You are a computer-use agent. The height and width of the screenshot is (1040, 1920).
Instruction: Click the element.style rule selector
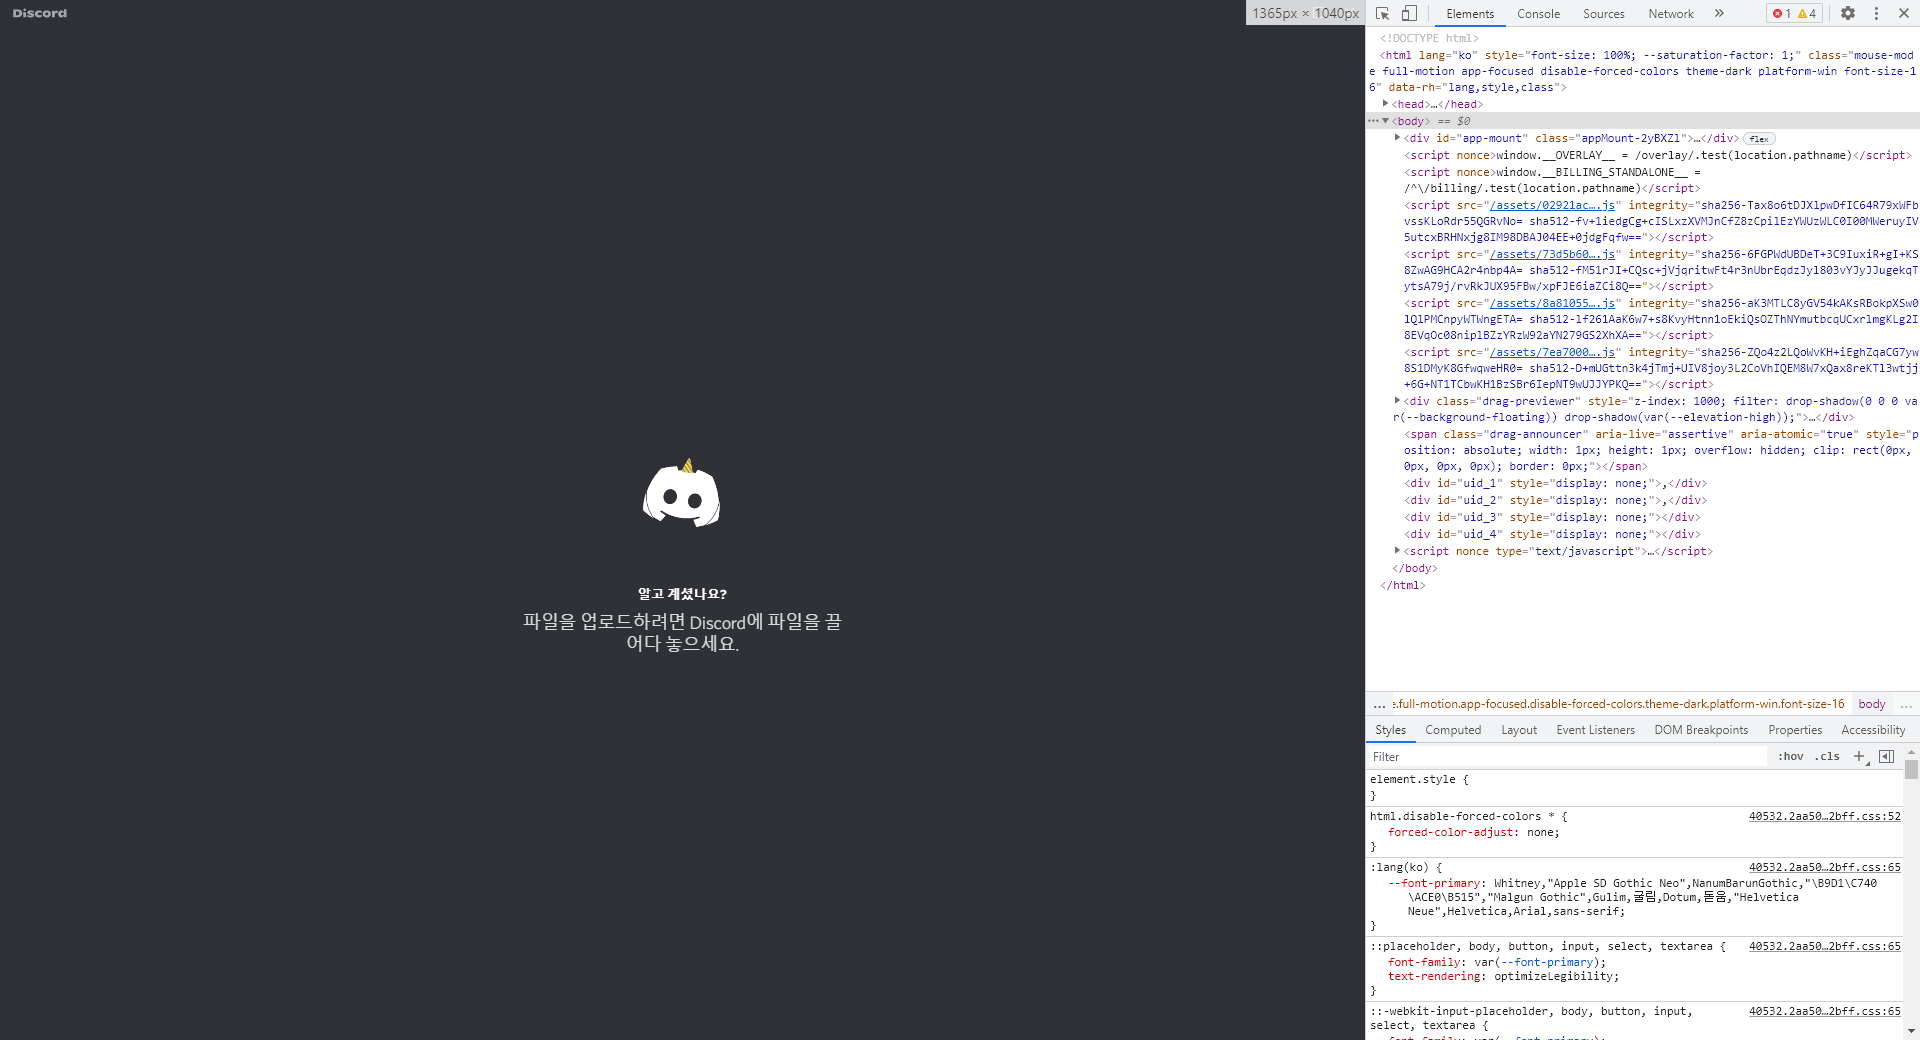[1412, 779]
